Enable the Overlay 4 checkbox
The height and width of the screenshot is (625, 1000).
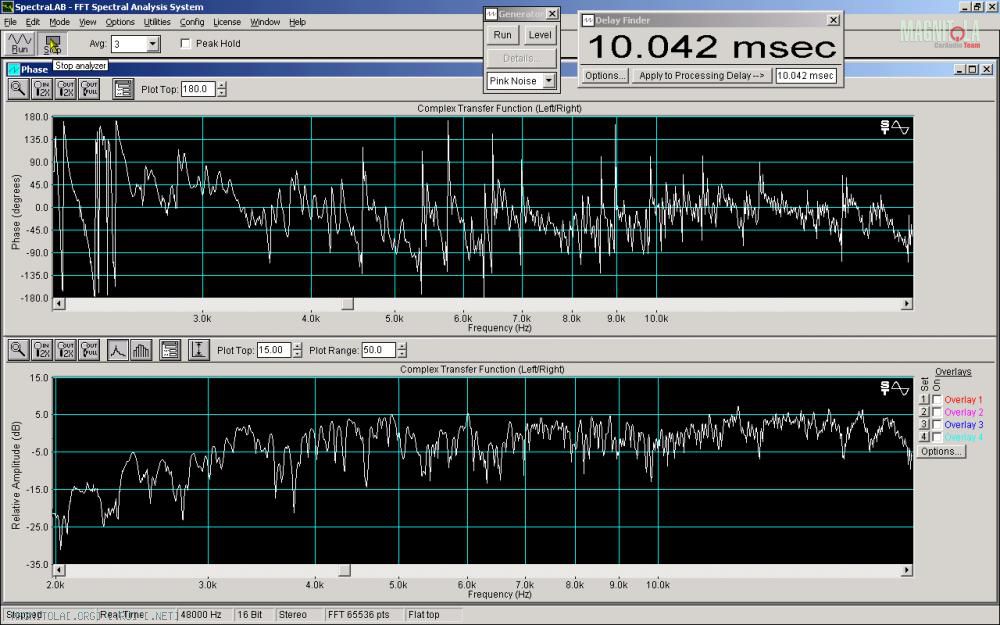coord(937,437)
